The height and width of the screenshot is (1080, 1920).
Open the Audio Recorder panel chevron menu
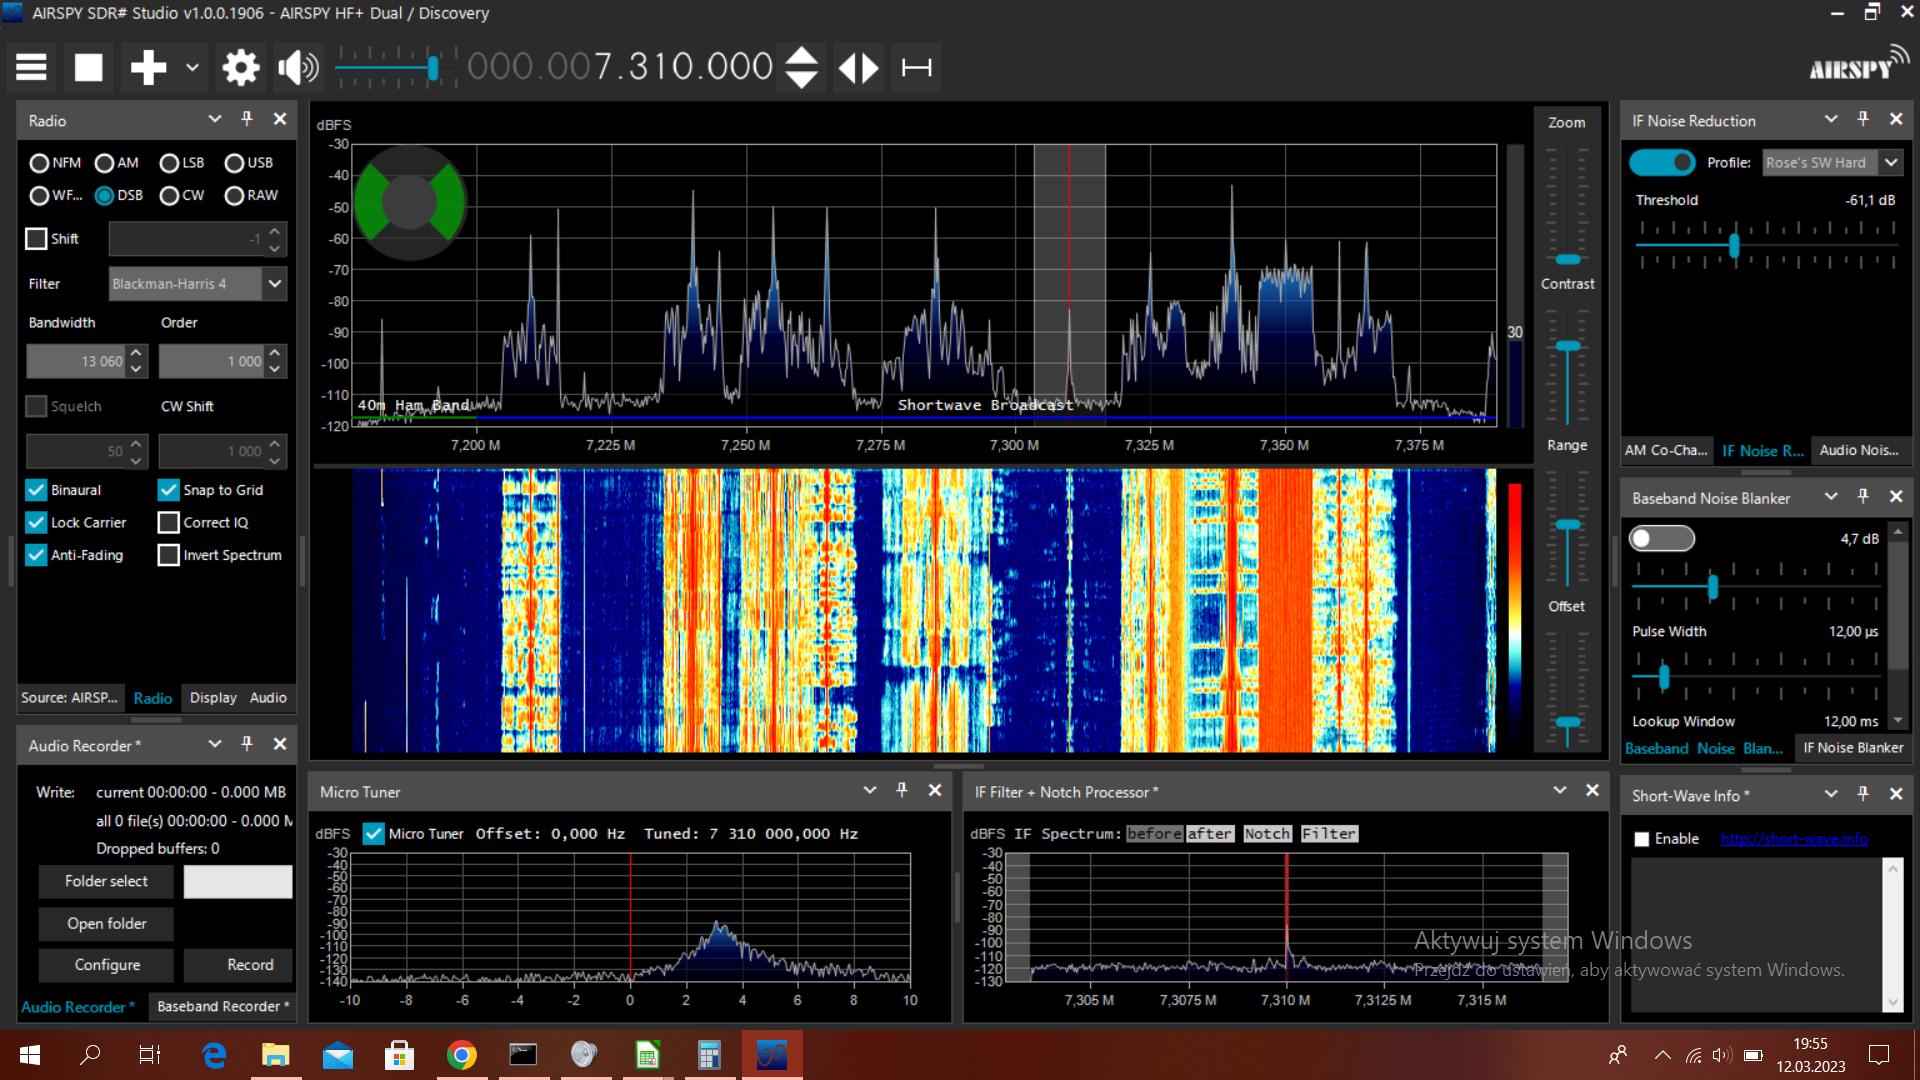point(214,744)
